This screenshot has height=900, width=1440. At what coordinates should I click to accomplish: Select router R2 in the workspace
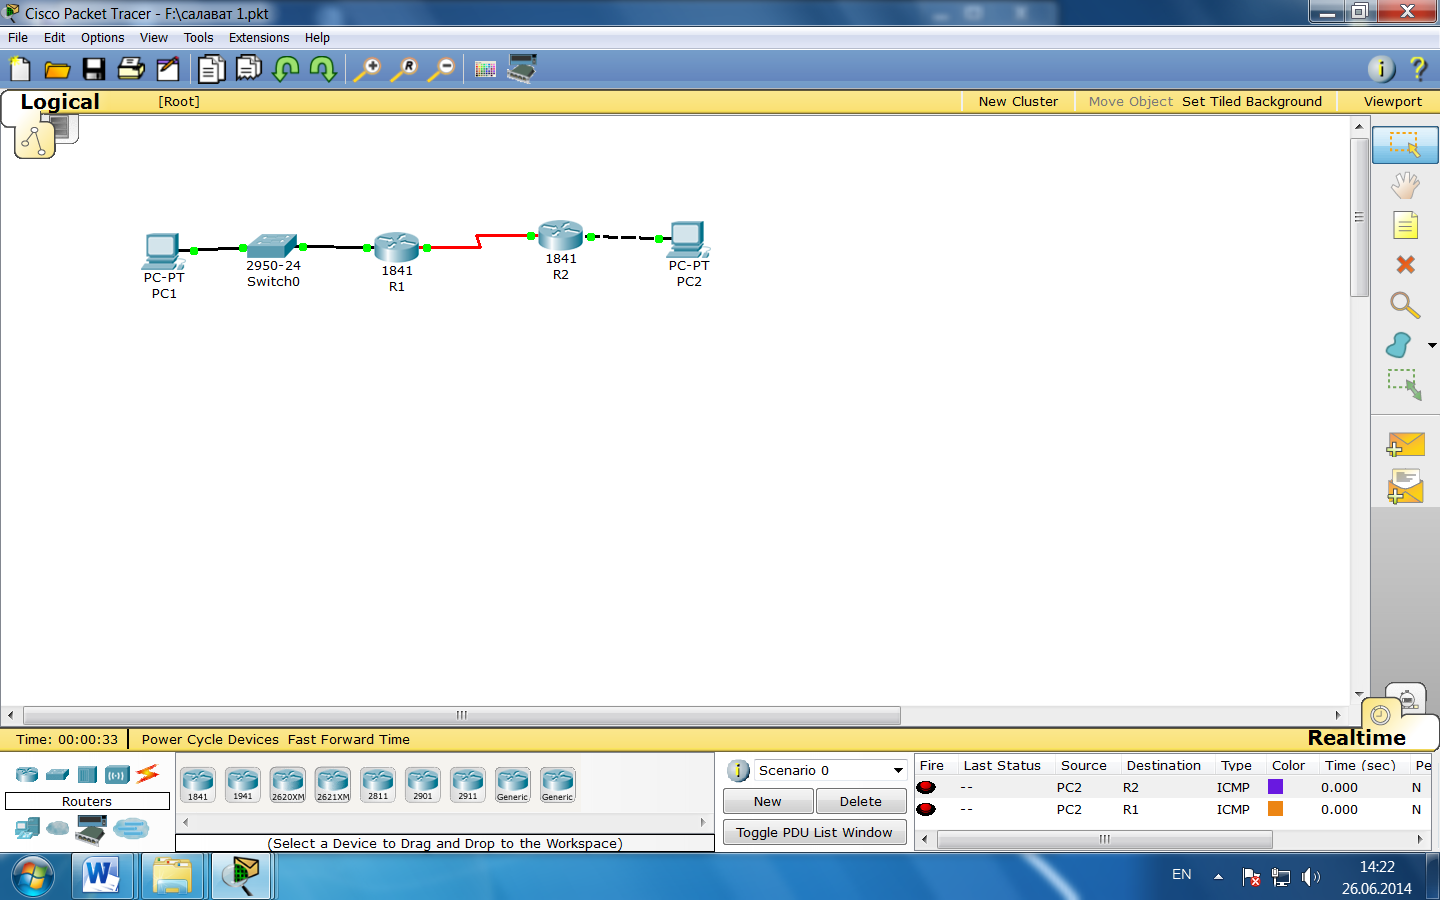561,236
